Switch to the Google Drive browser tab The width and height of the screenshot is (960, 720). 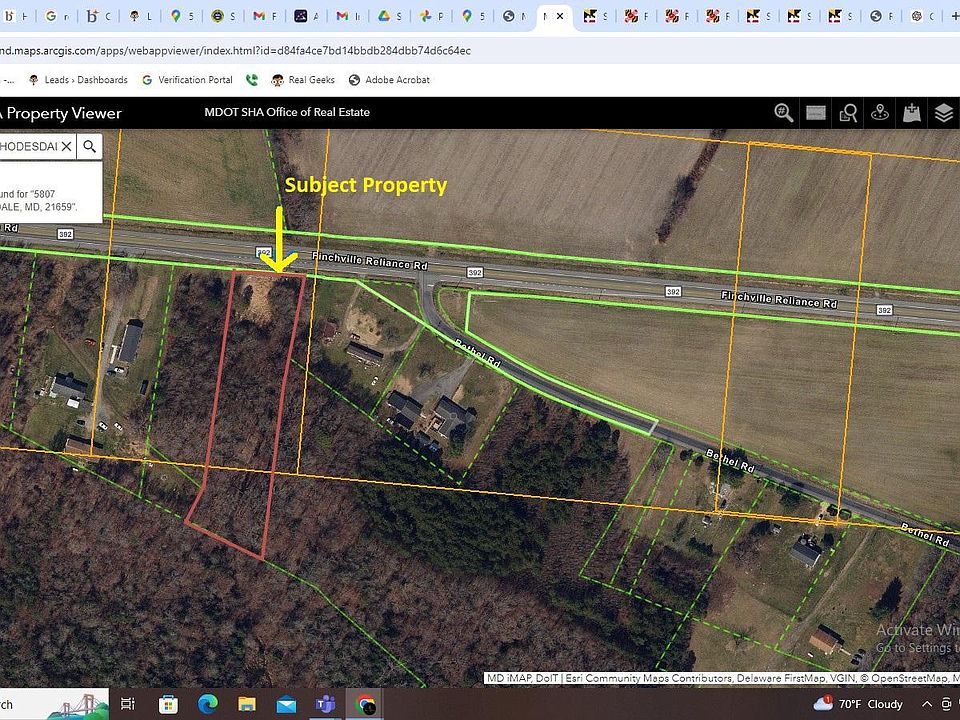click(x=389, y=17)
